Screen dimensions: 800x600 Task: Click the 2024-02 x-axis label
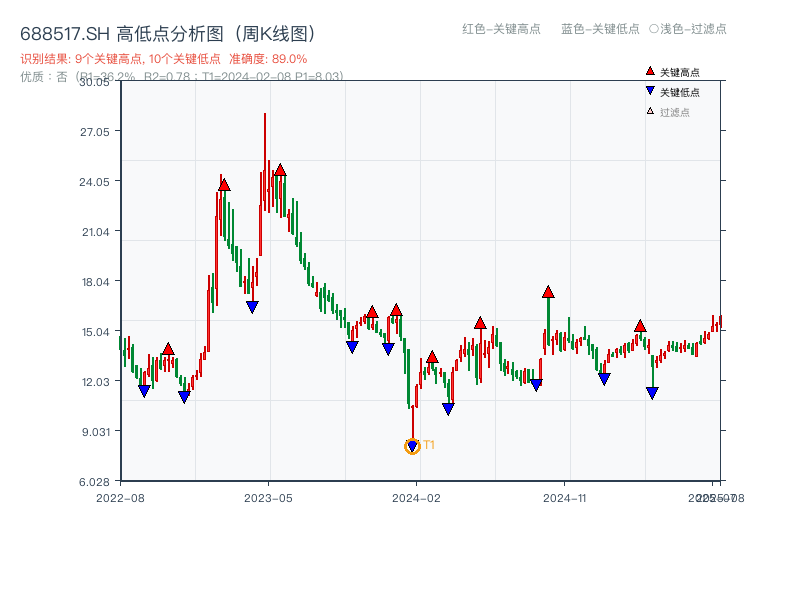click(416, 498)
